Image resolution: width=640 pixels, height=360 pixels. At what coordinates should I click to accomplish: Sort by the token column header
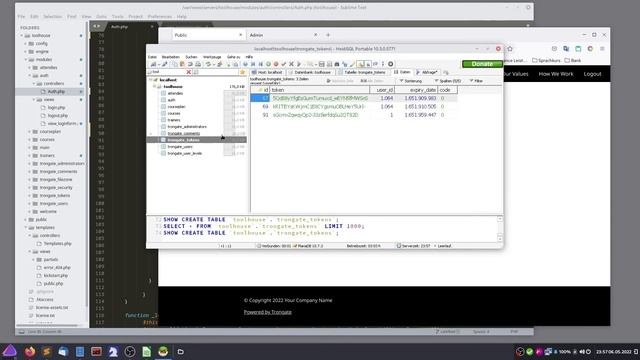[320, 90]
